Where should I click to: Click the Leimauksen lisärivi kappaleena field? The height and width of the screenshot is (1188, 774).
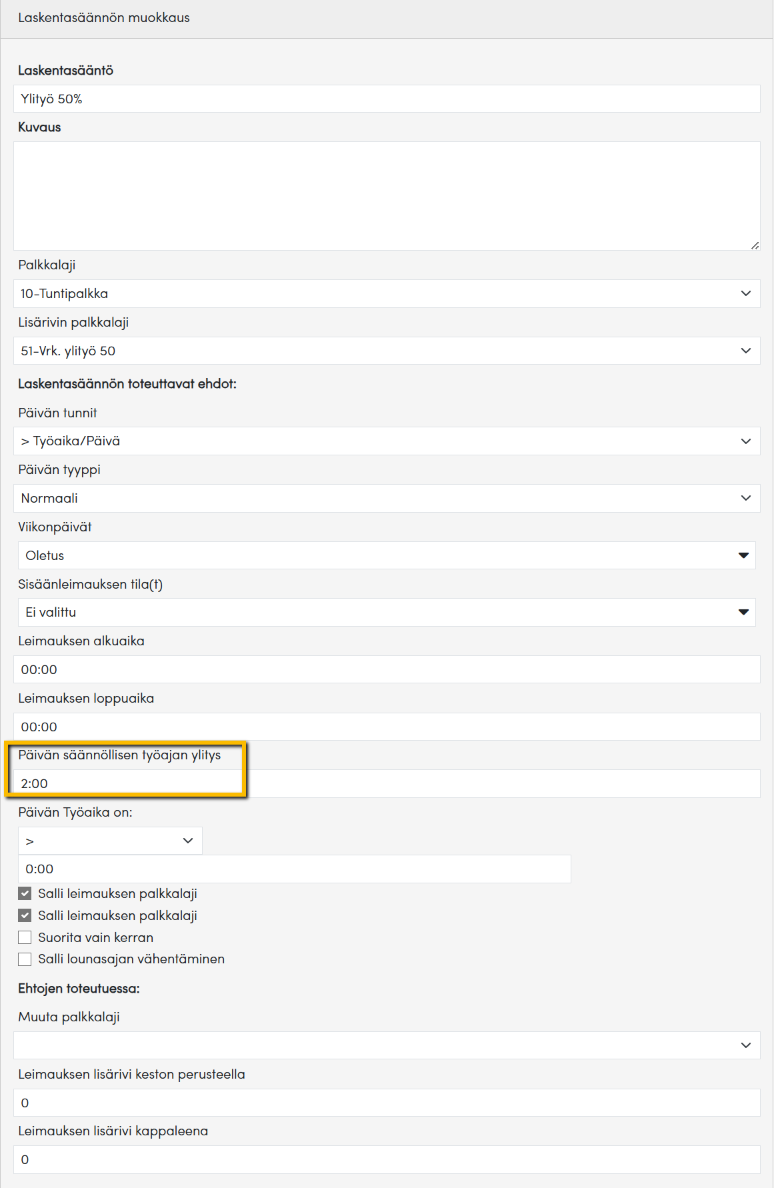(386, 1160)
